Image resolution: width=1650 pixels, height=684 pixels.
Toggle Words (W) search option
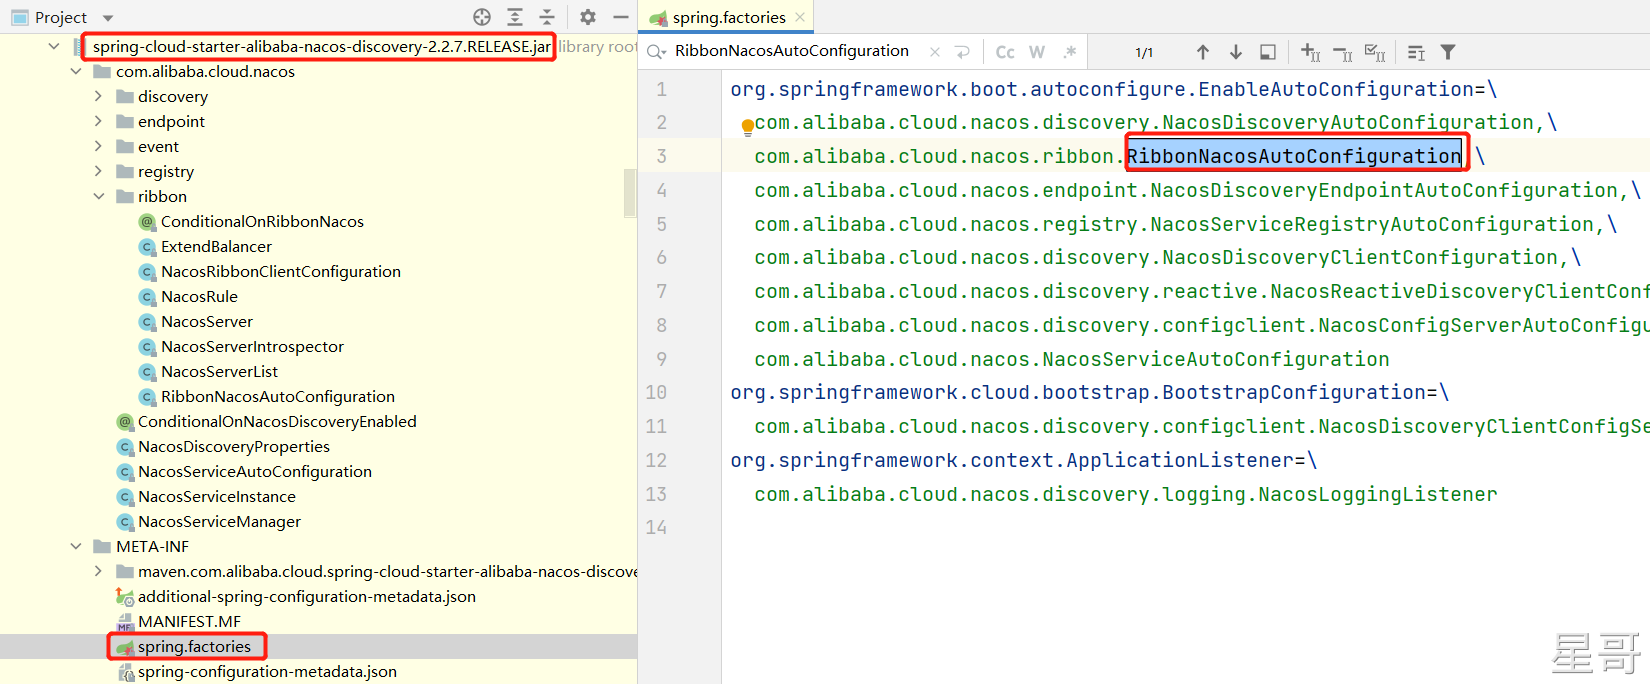(x=1037, y=52)
